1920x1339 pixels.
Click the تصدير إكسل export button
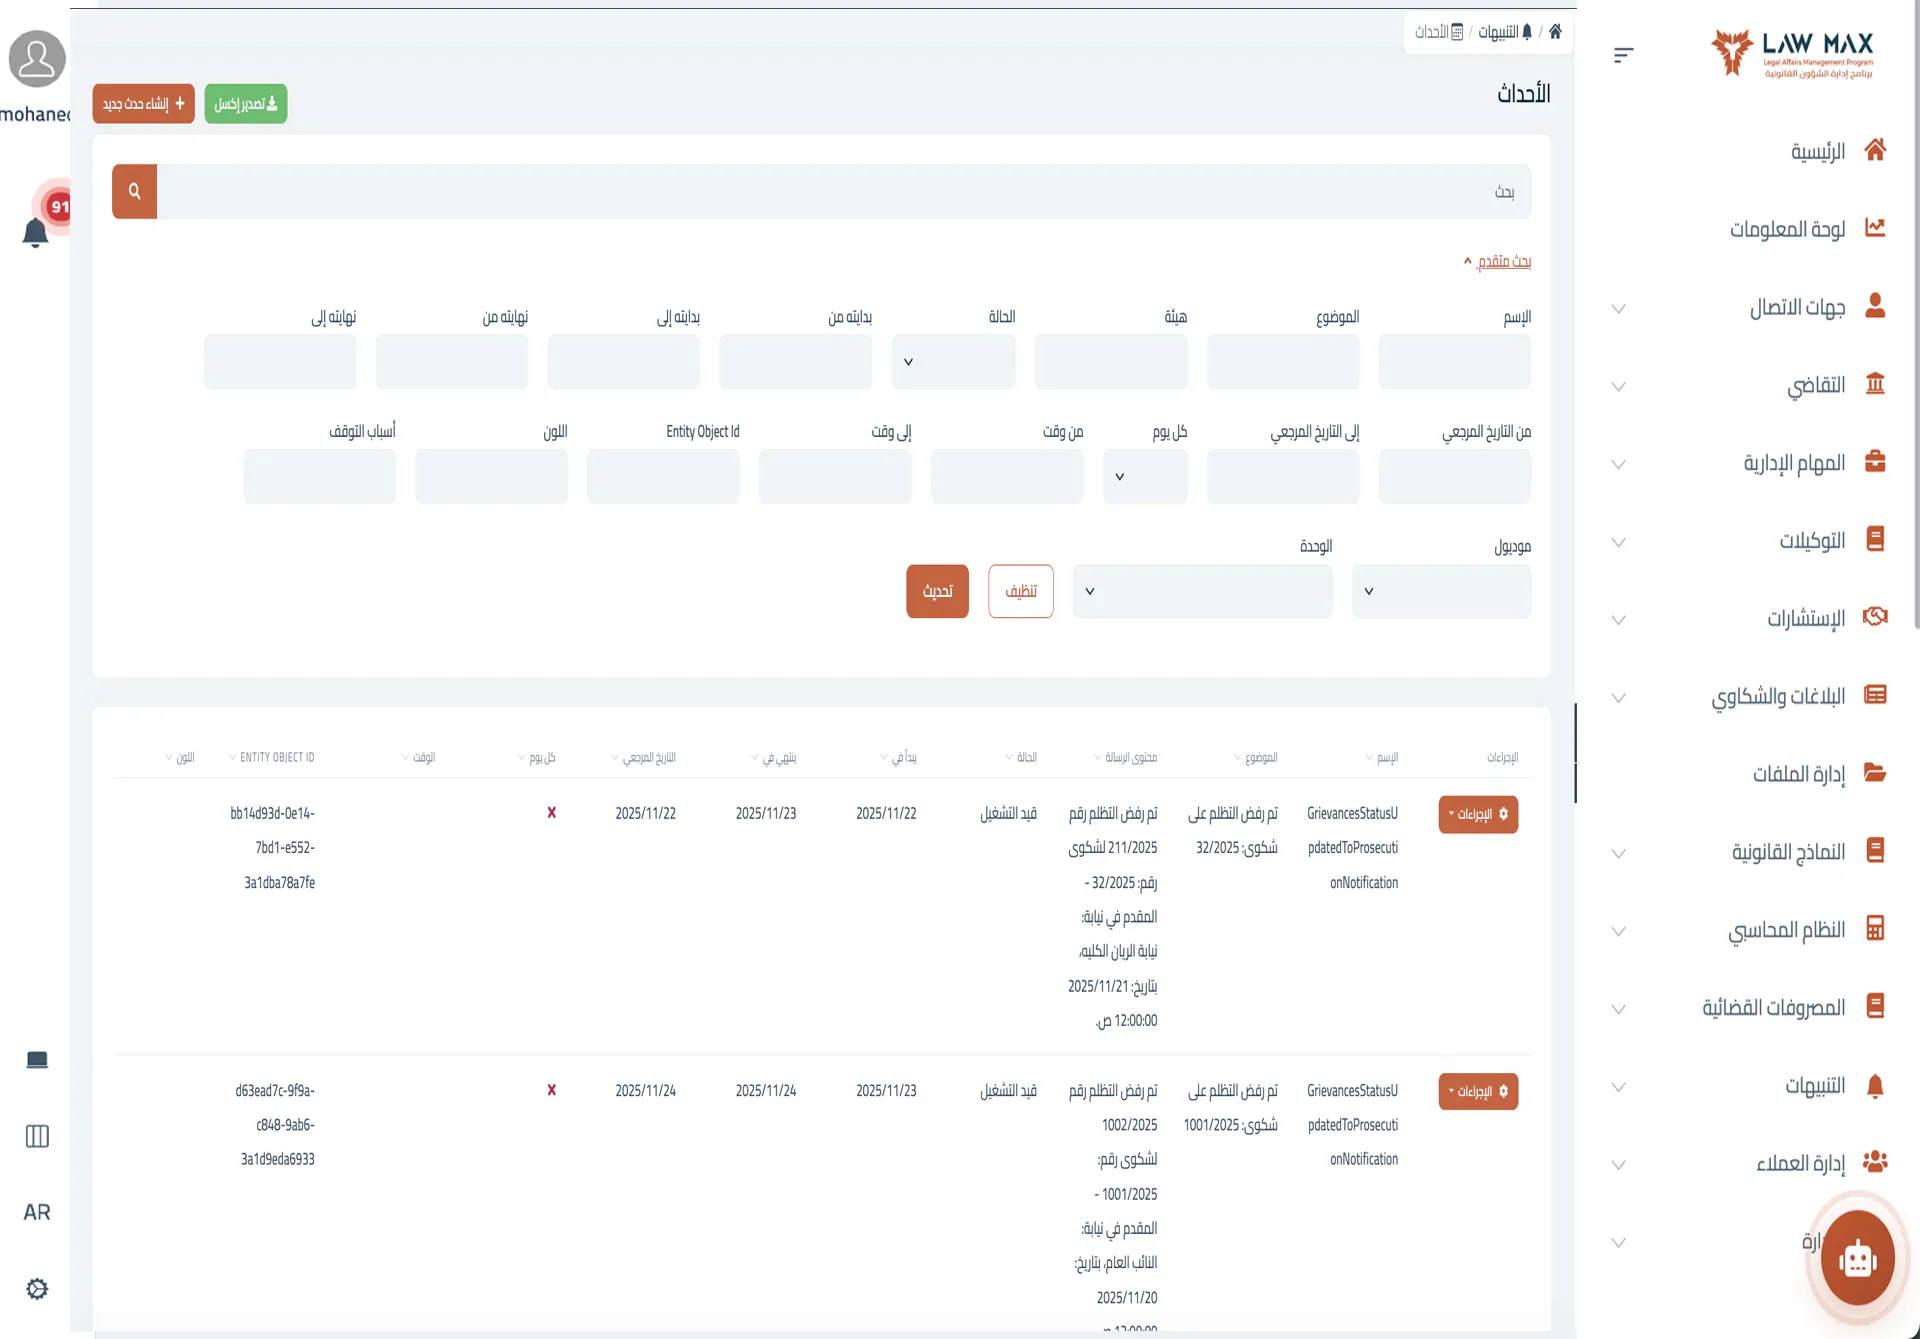(x=245, y=104)
